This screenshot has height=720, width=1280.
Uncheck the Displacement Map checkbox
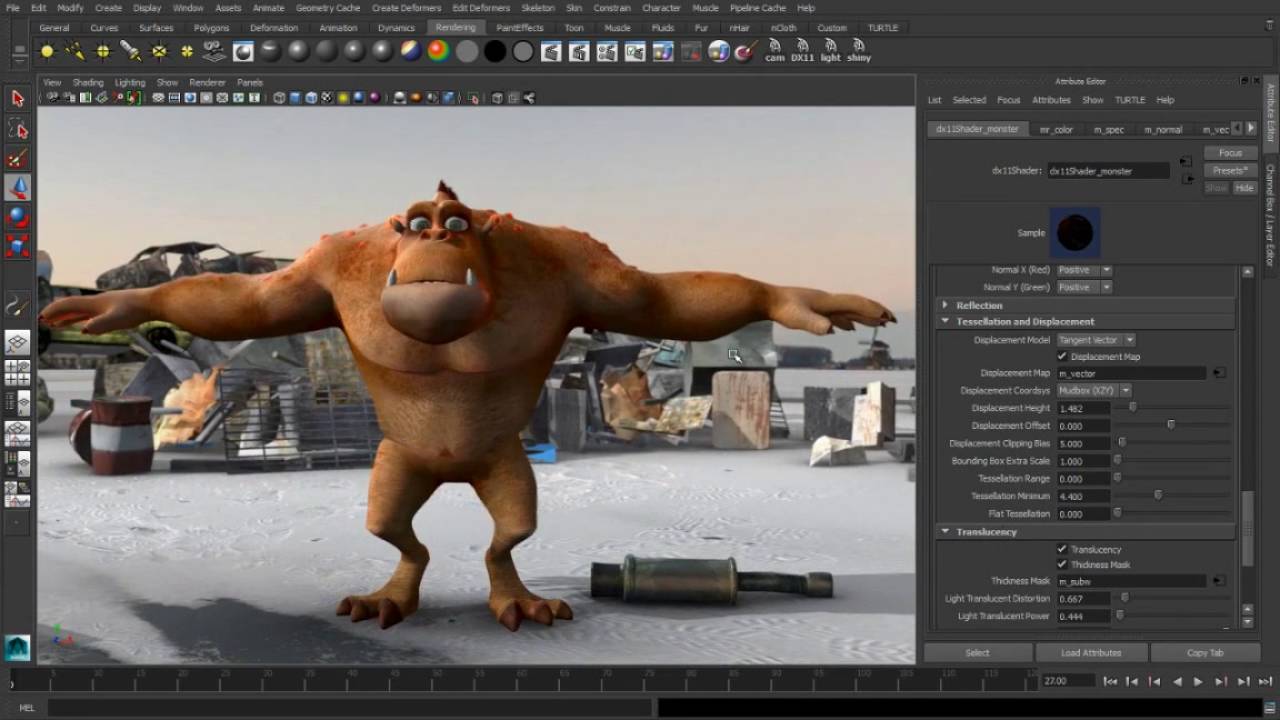coord(1062,356)
